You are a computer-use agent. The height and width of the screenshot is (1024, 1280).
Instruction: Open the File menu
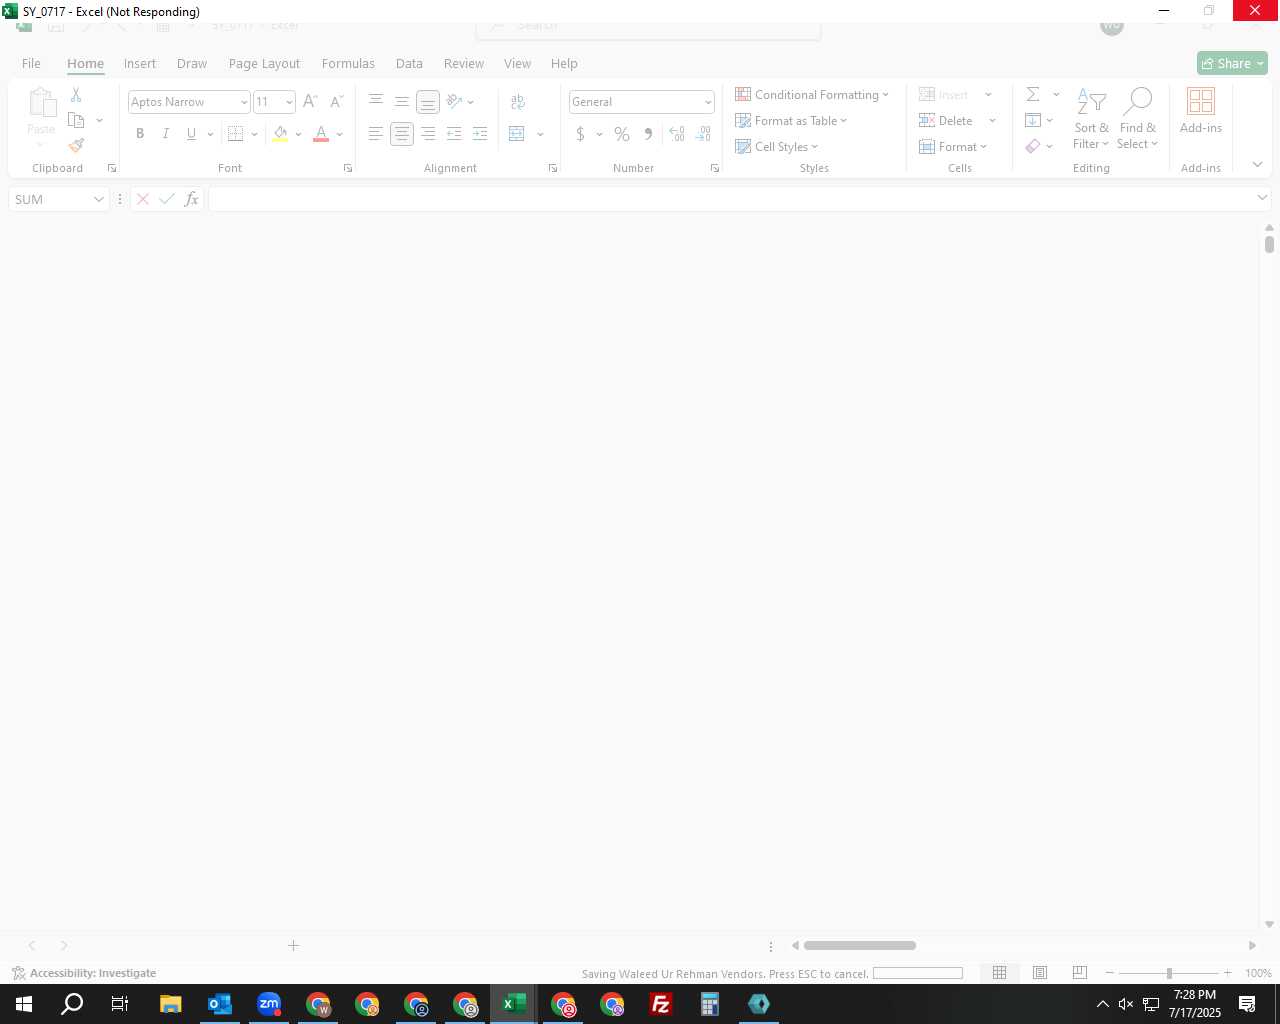click(x=32, y=63)
